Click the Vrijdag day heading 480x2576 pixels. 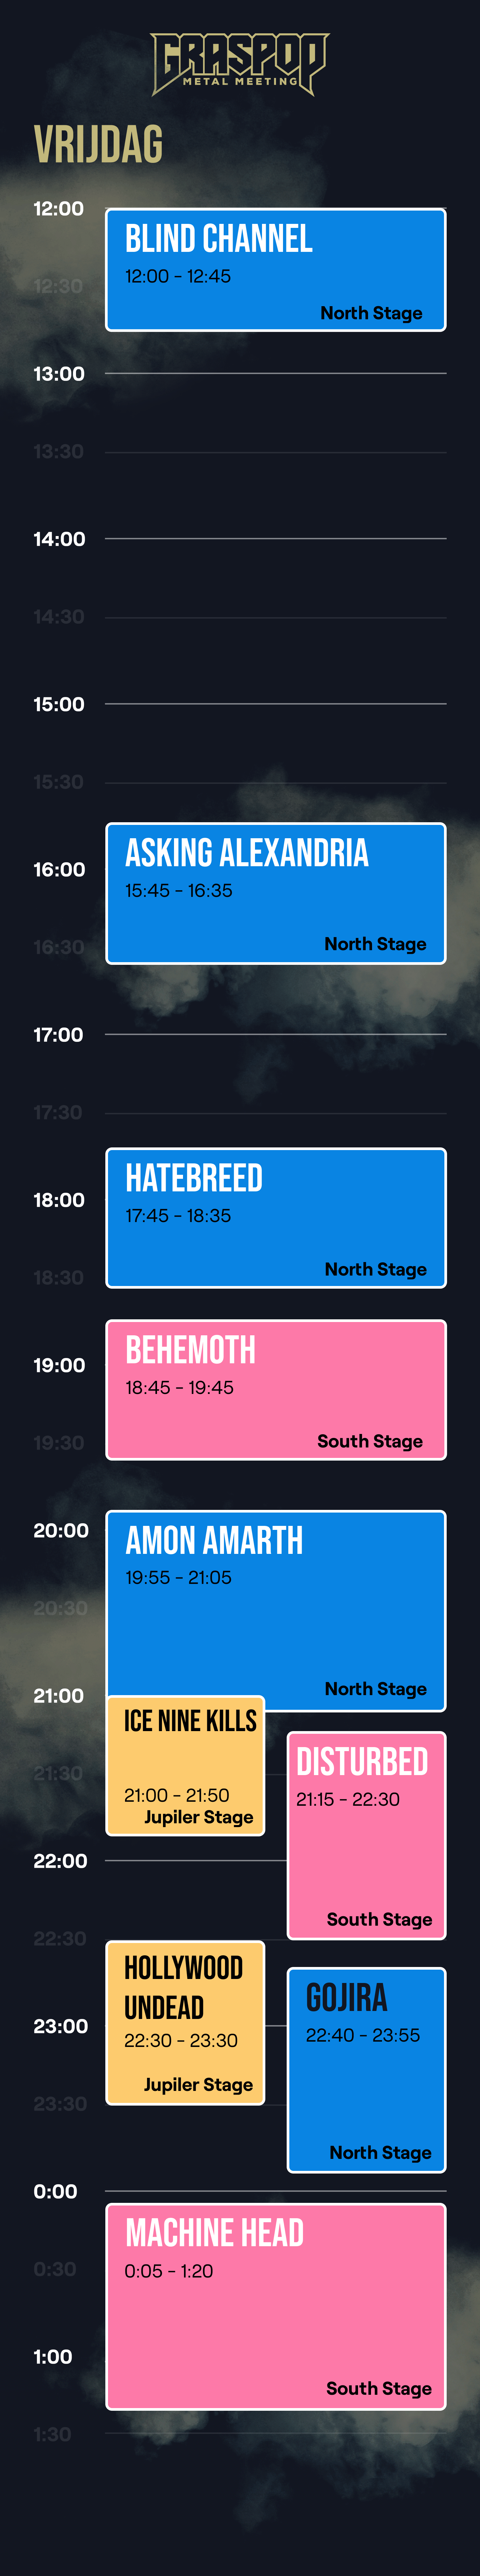point(98,145)
